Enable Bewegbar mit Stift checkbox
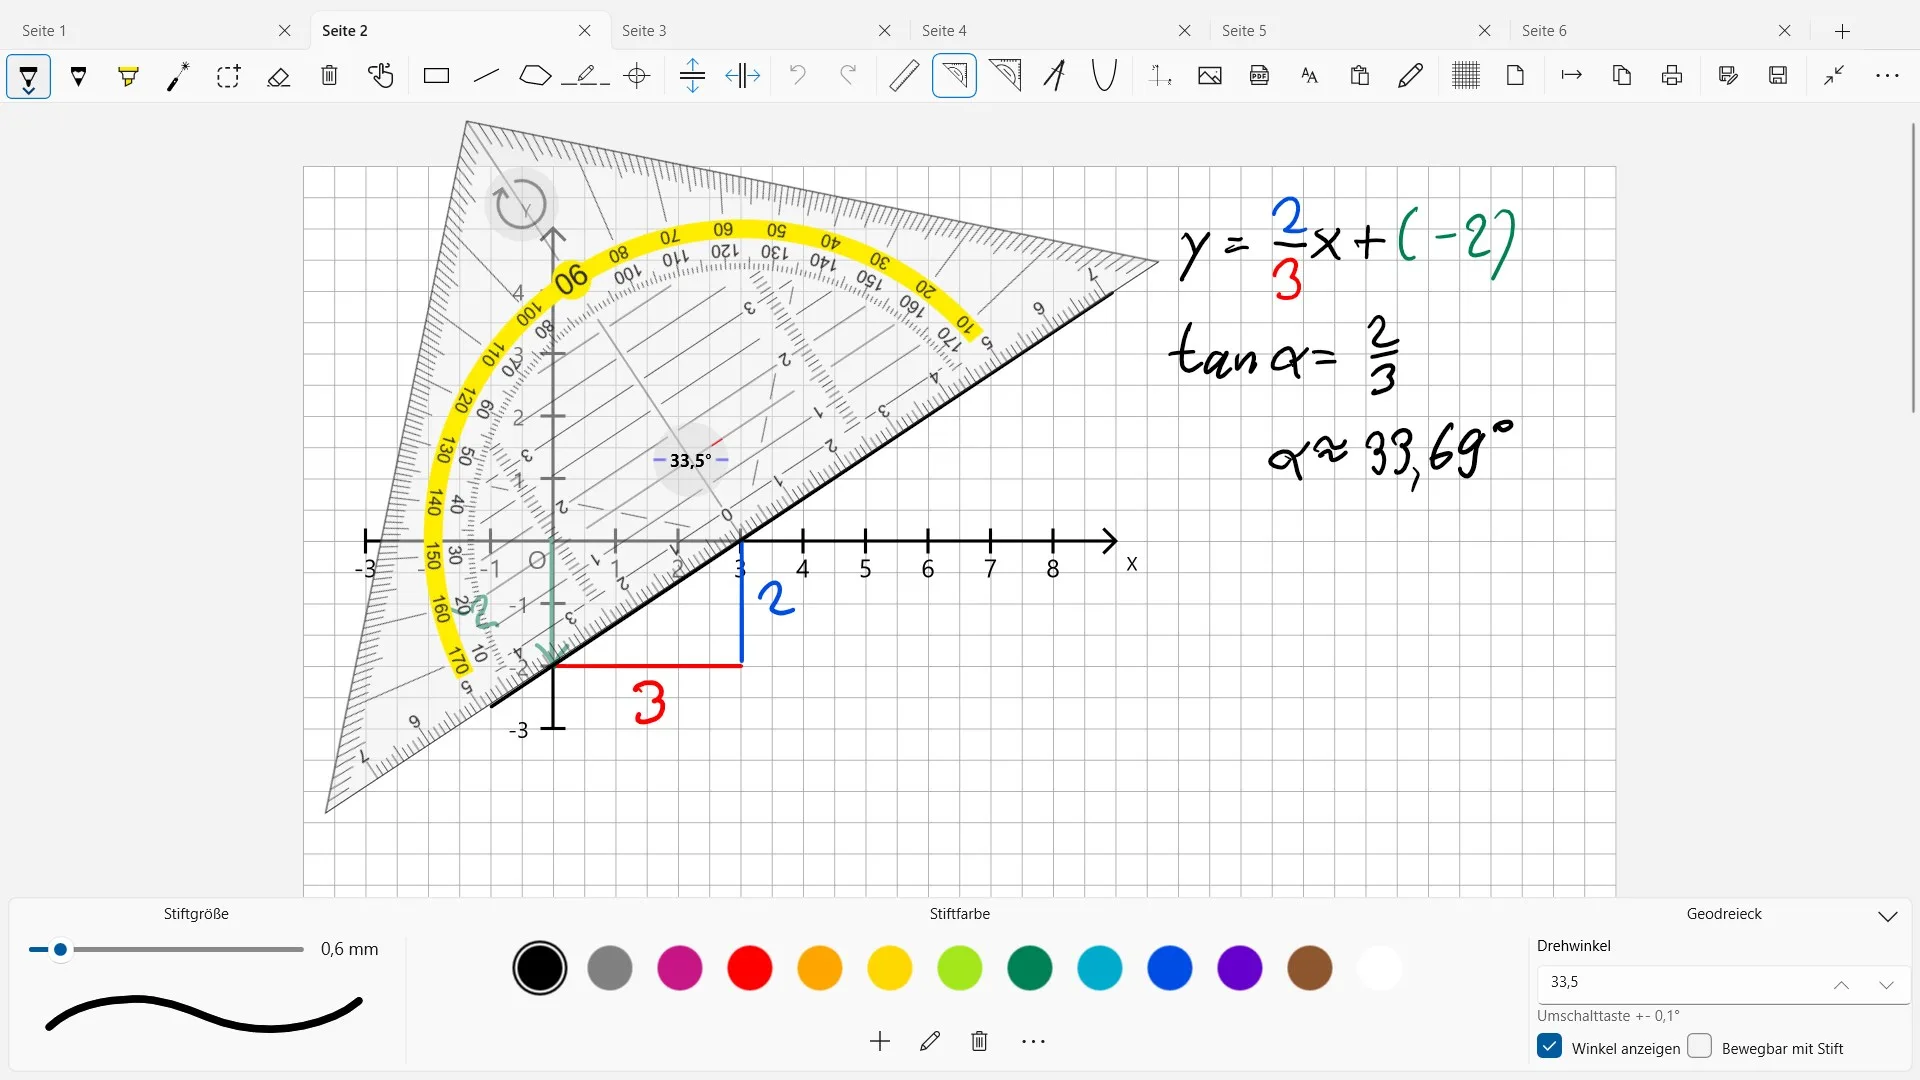The height and width of the screenshot is (1080, 1920). (x=1700, y=1047)
